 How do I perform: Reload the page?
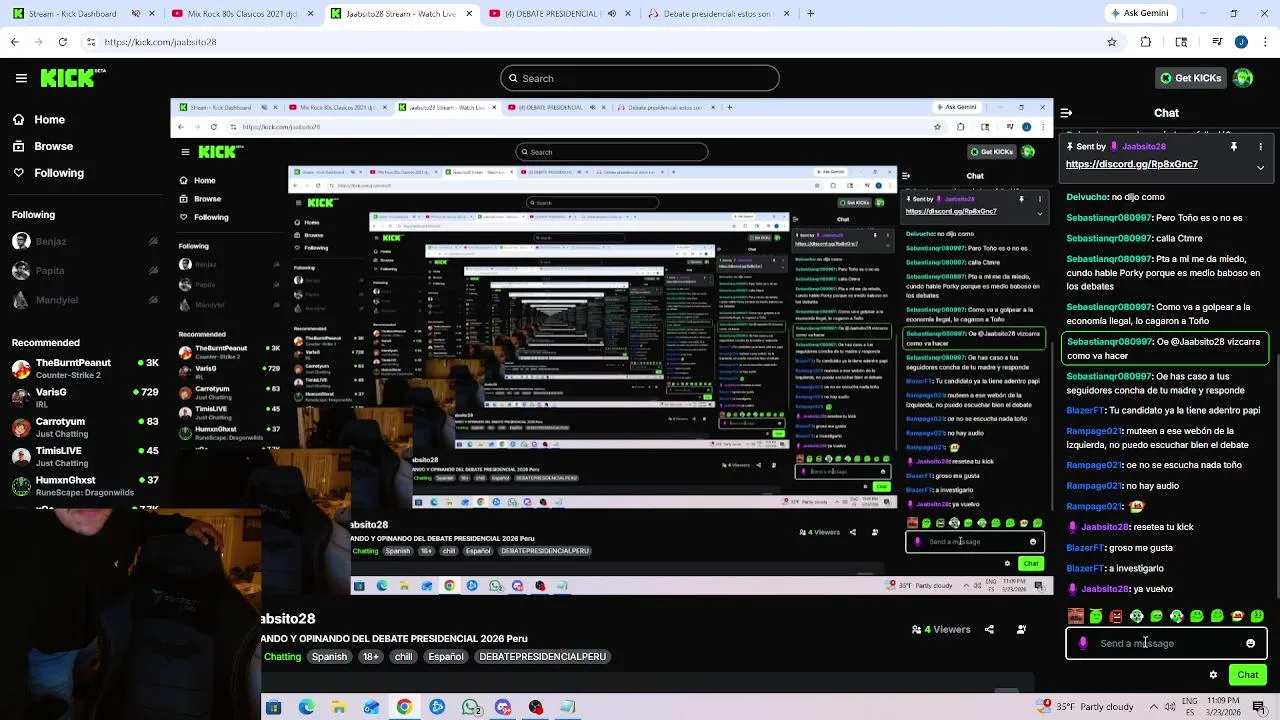(x=62, y=42)
